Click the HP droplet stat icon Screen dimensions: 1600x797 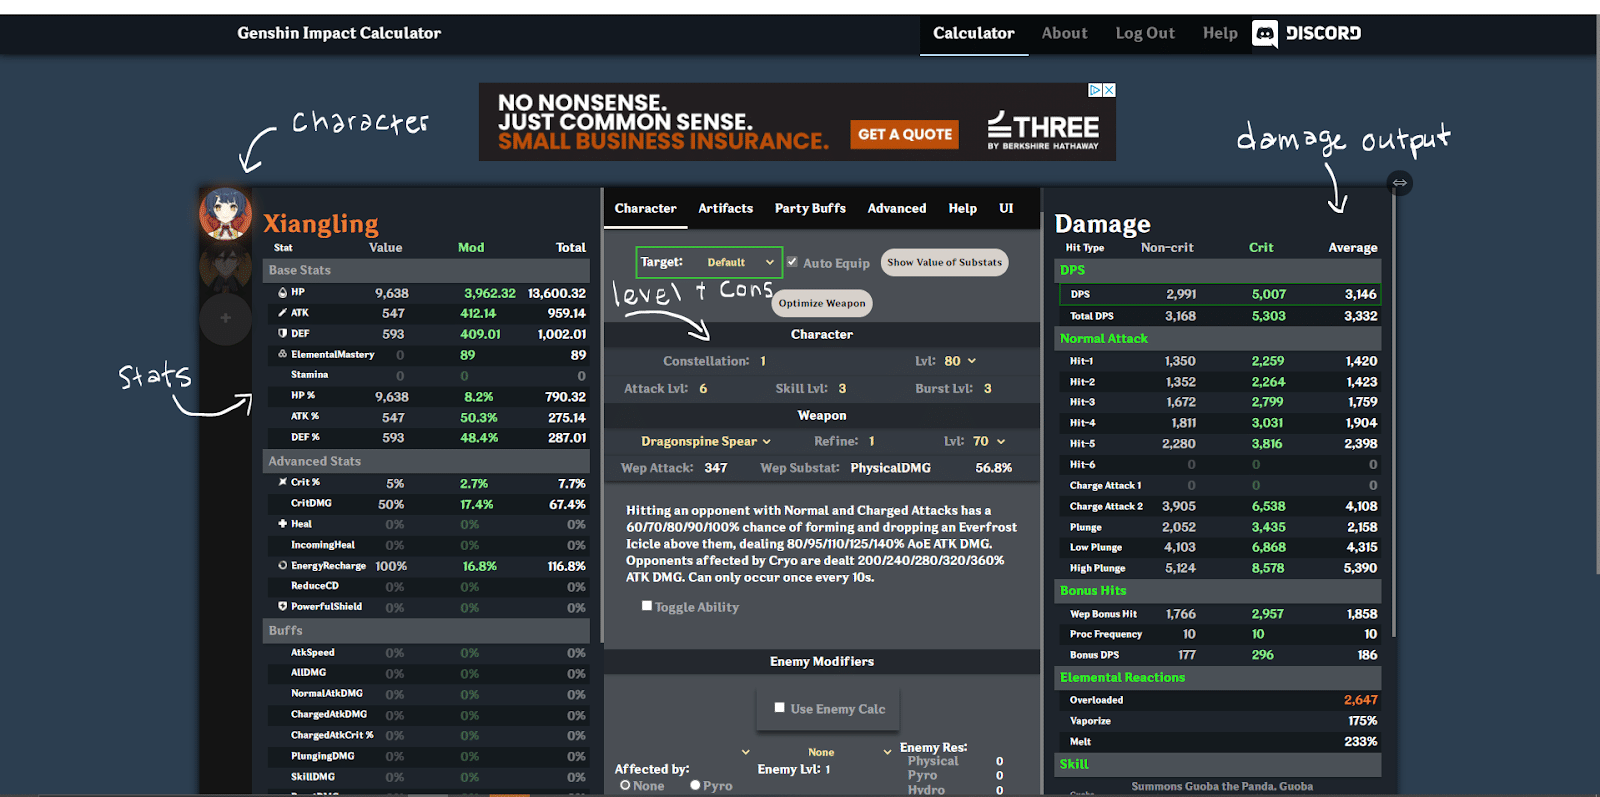tap(283, 293)
